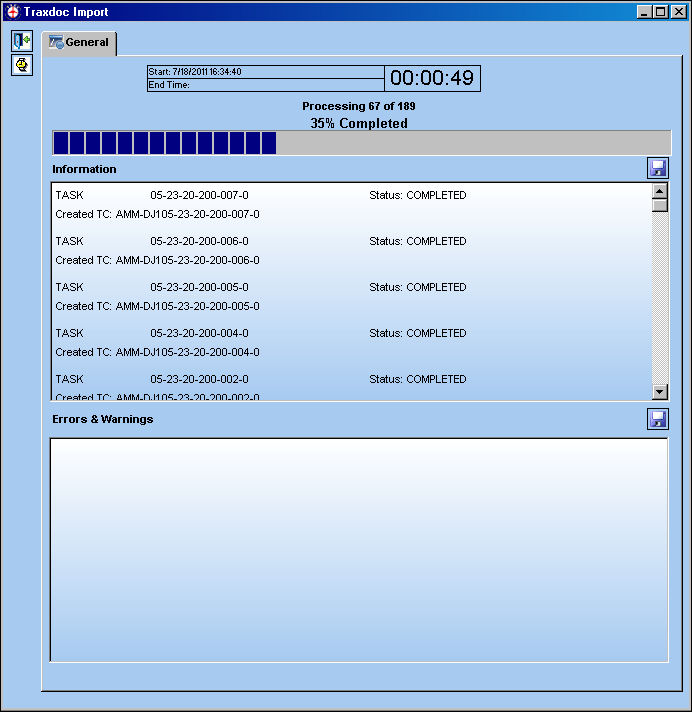The image size is (692, 712).
Task: Save the Errors & Warnings log
Action: point(657,419)
